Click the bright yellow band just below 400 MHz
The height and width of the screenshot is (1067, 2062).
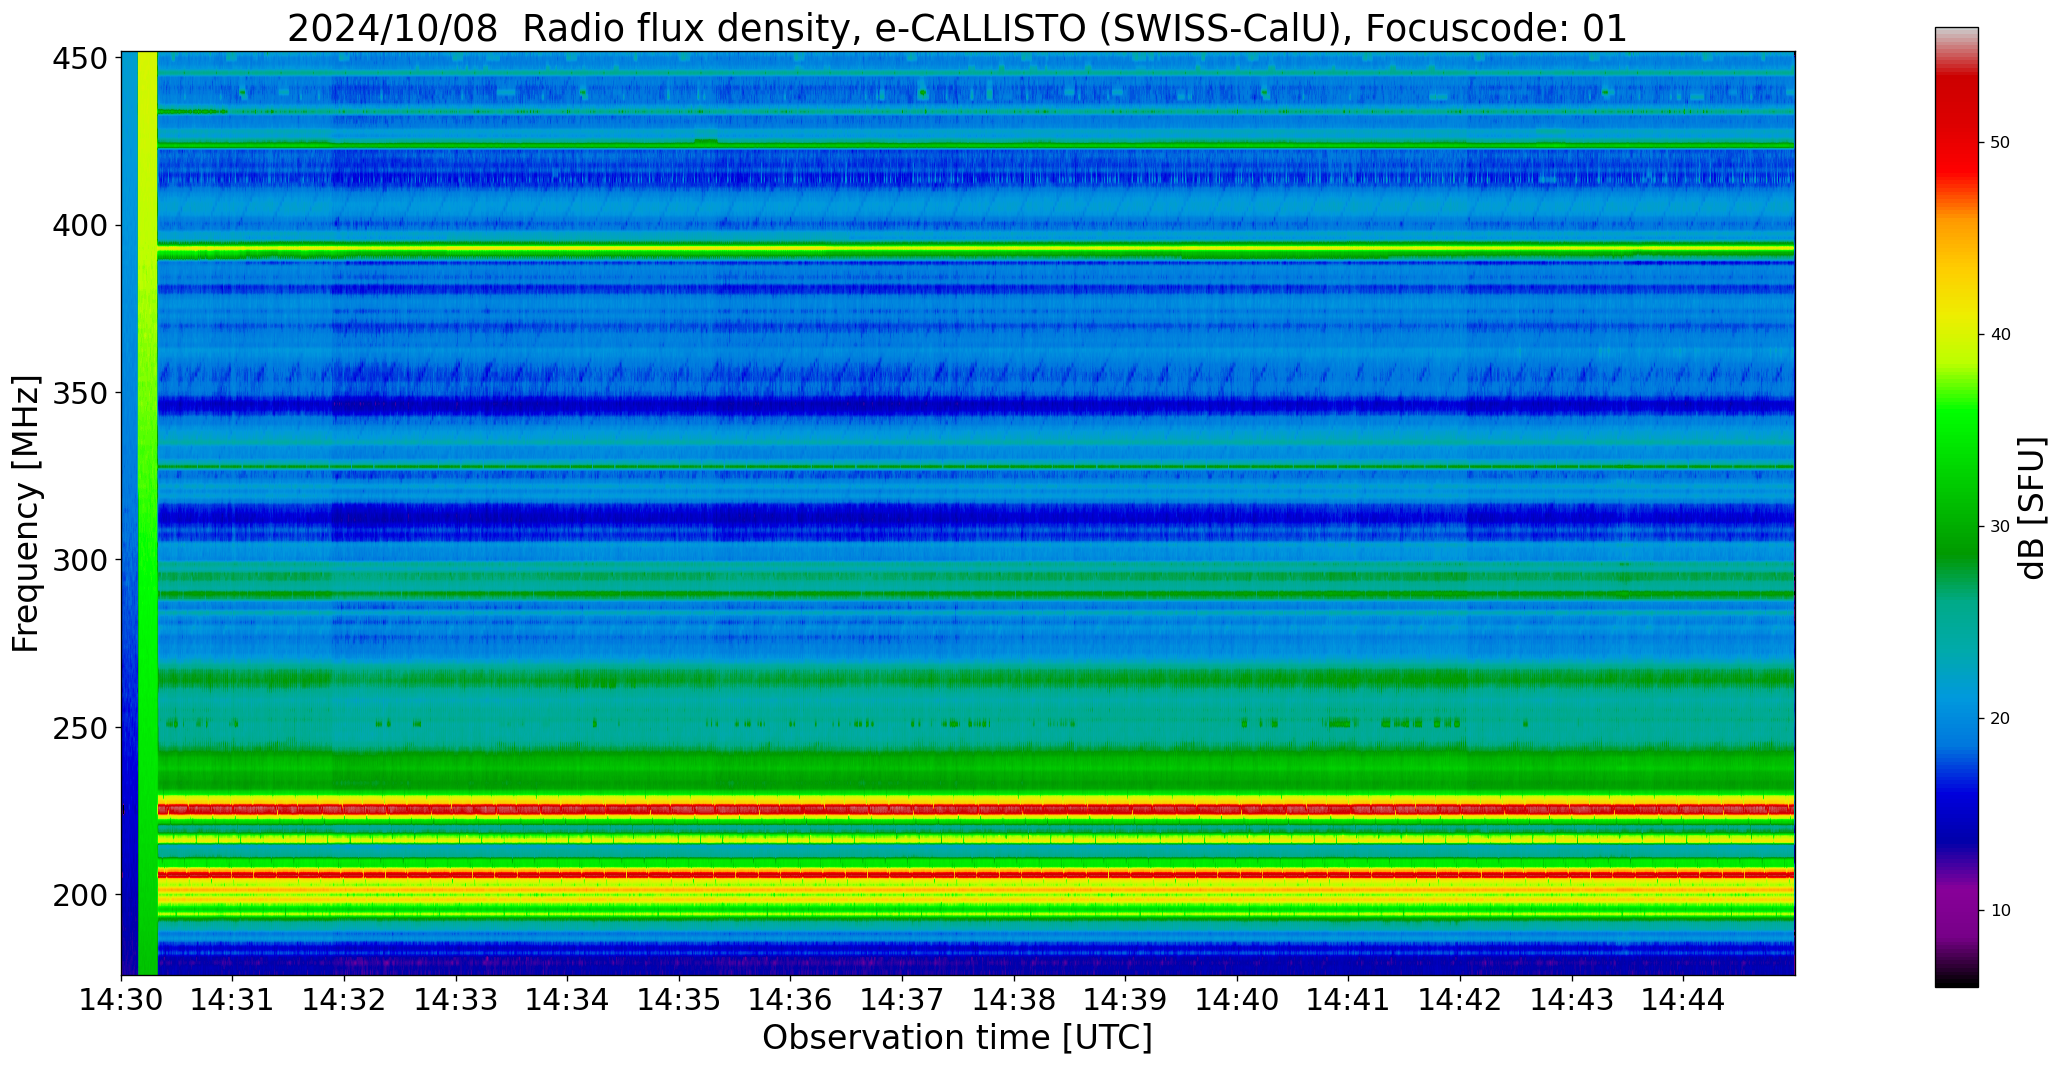click(x=975, y=248)
